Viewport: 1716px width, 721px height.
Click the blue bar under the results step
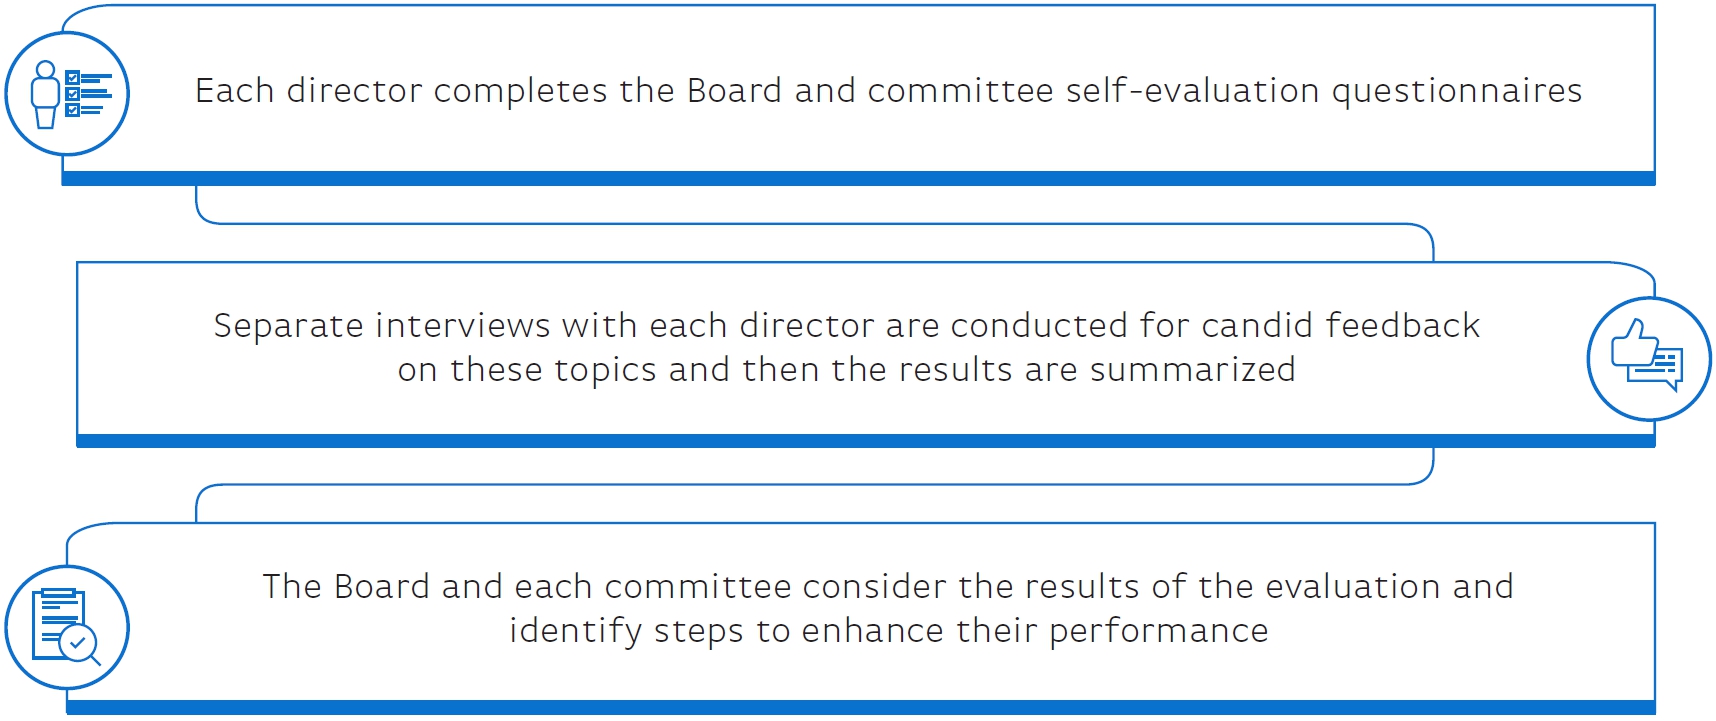pos(860,707)
